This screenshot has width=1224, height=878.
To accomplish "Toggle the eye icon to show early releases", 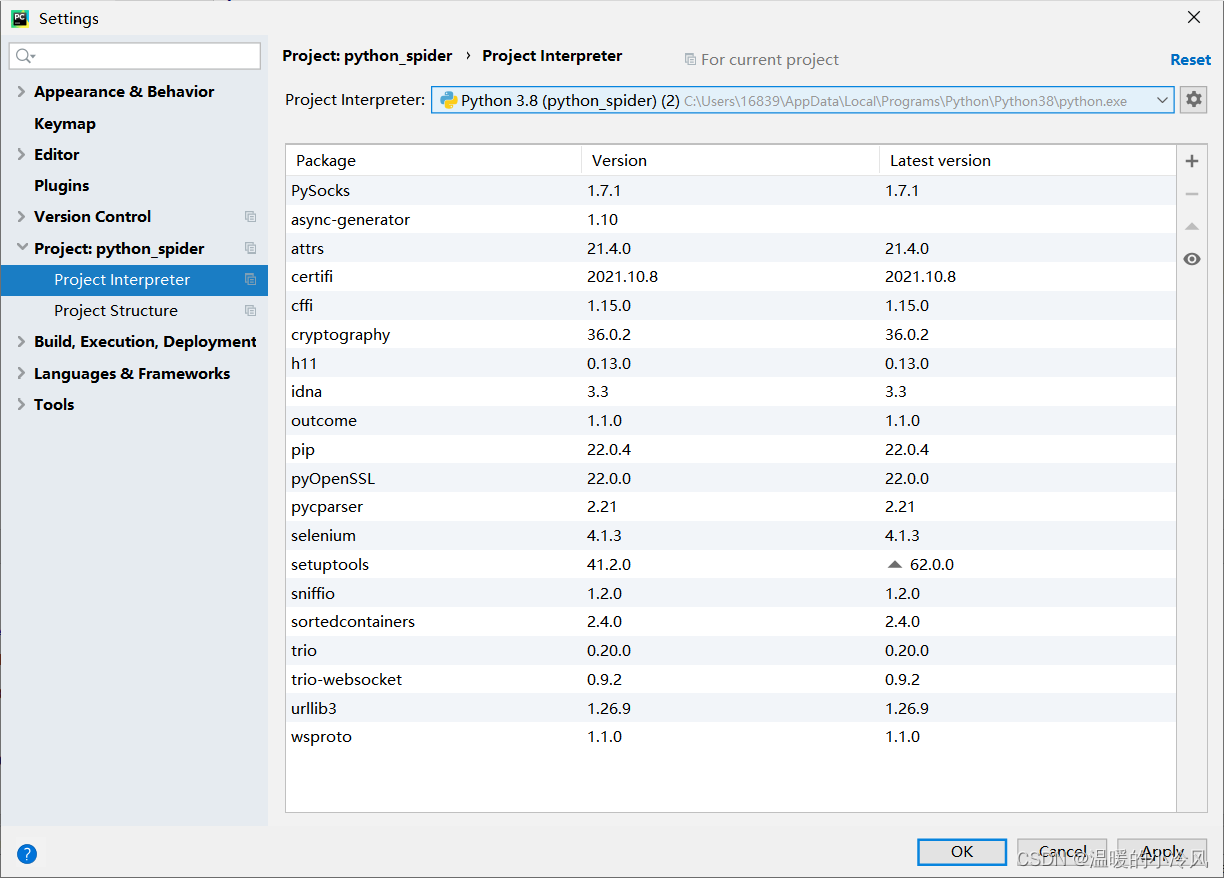I will point(1191,259).
